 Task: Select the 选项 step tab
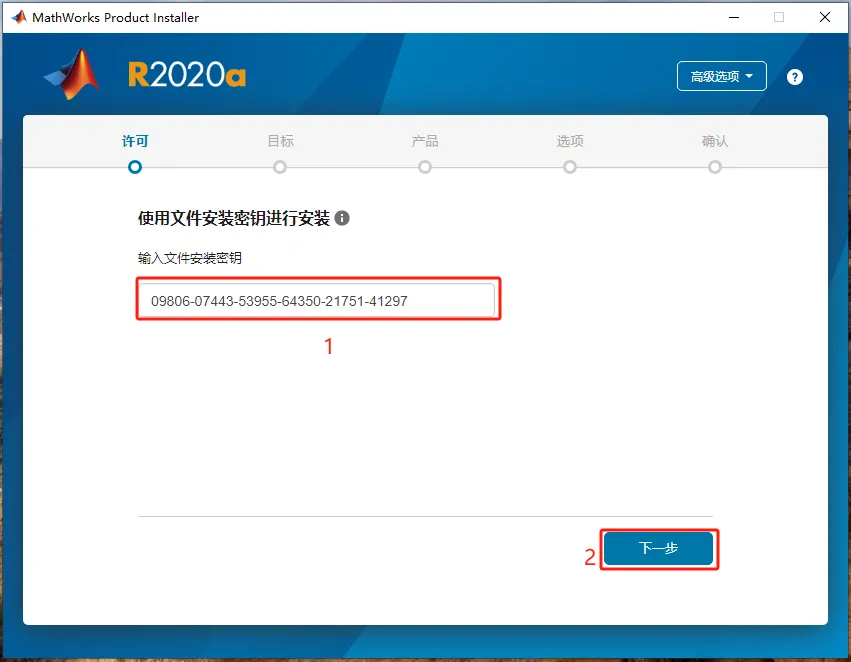(570, 141)
